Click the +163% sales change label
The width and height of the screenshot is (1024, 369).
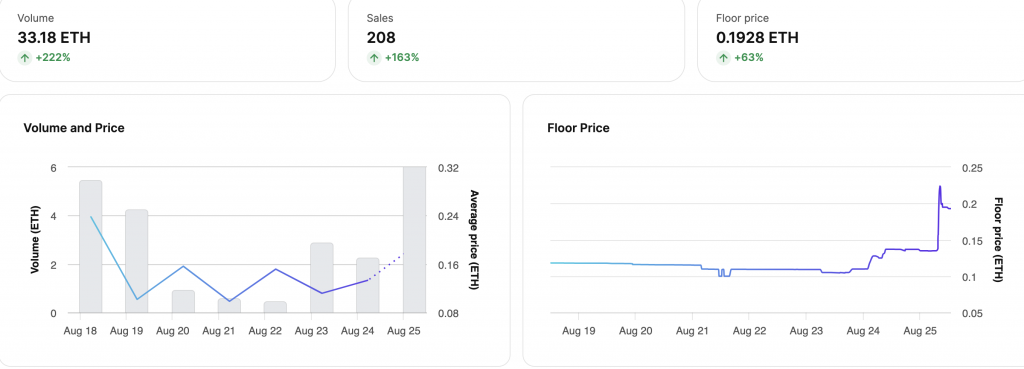402,57
